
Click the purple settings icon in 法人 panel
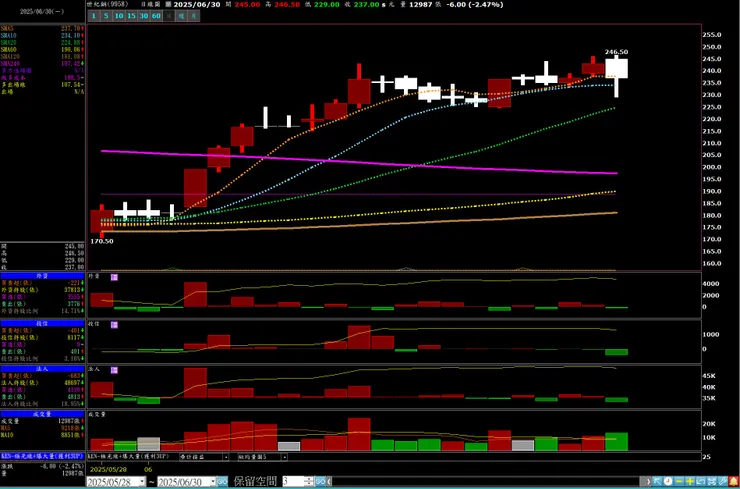[x=114, y=371]
